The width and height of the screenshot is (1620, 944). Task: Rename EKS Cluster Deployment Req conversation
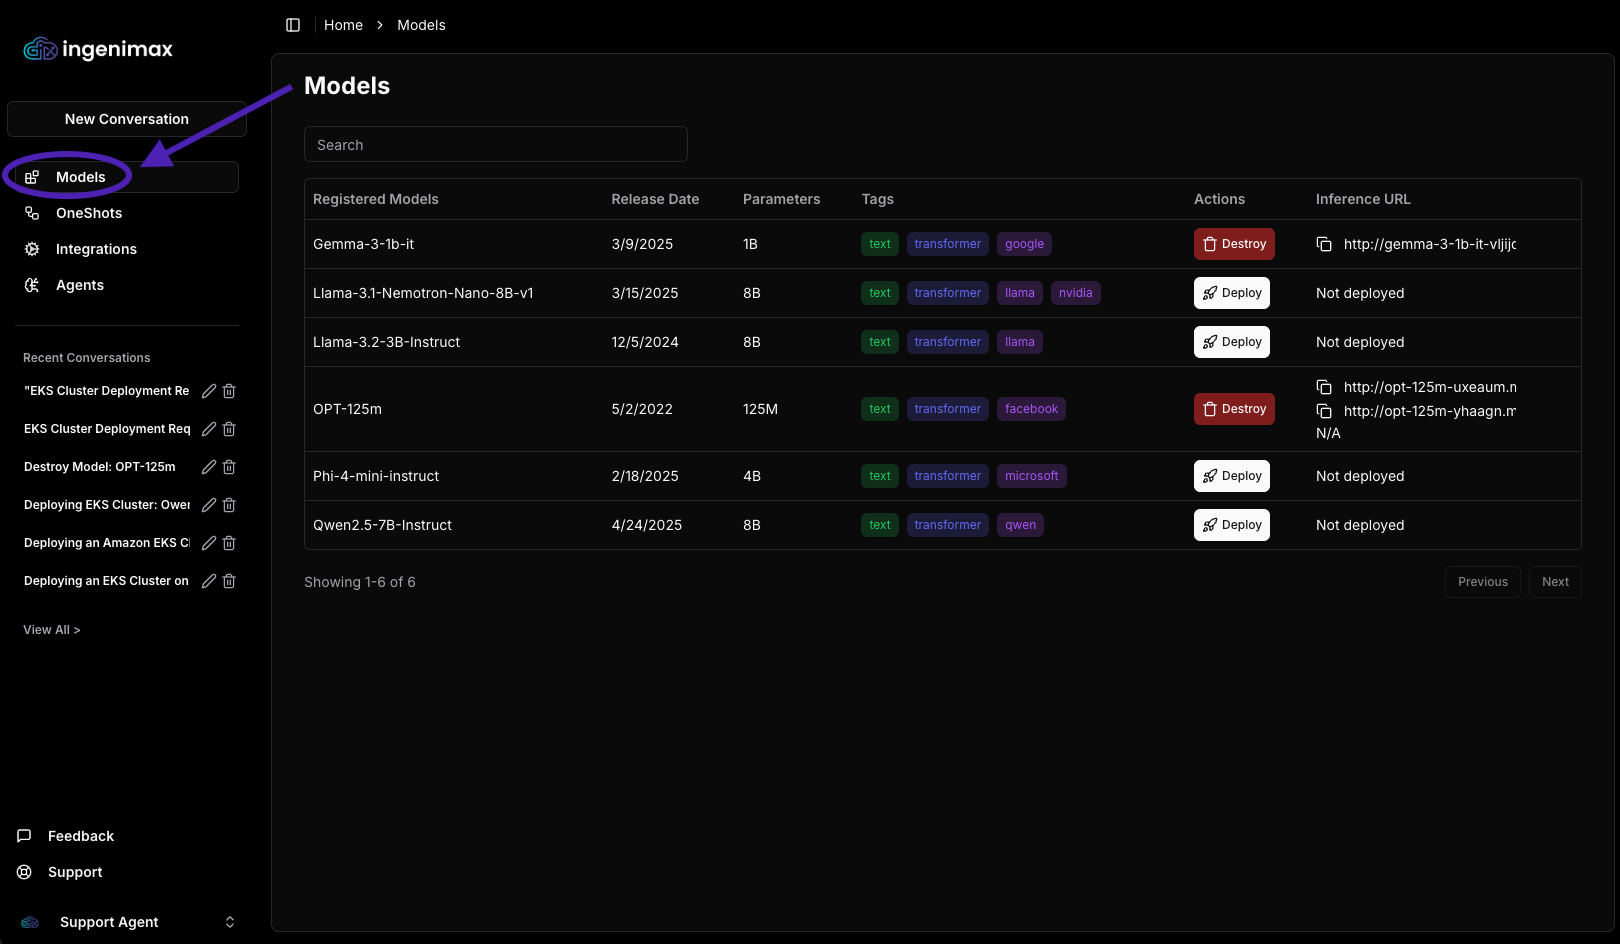point(209,429)
